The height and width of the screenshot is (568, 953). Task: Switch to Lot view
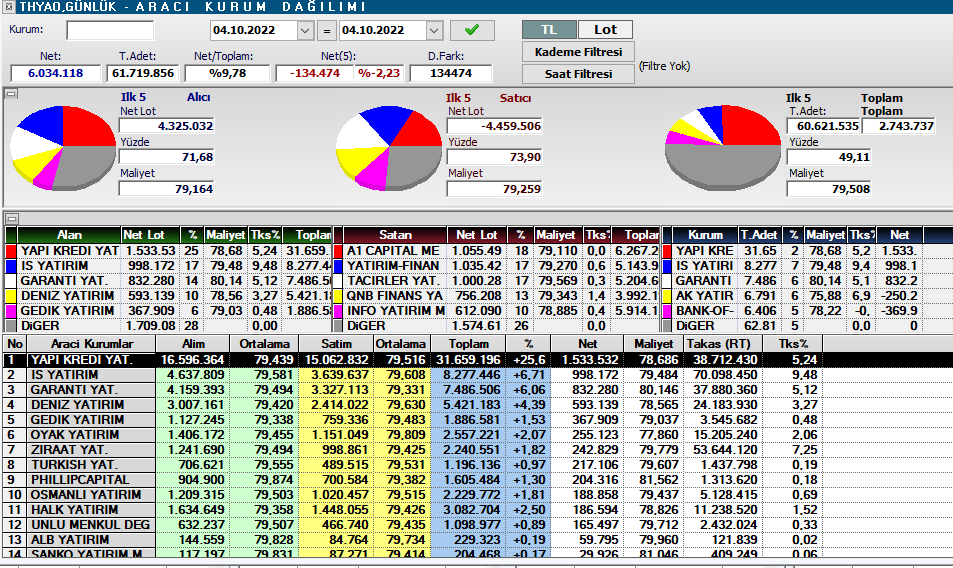[605, 30]
